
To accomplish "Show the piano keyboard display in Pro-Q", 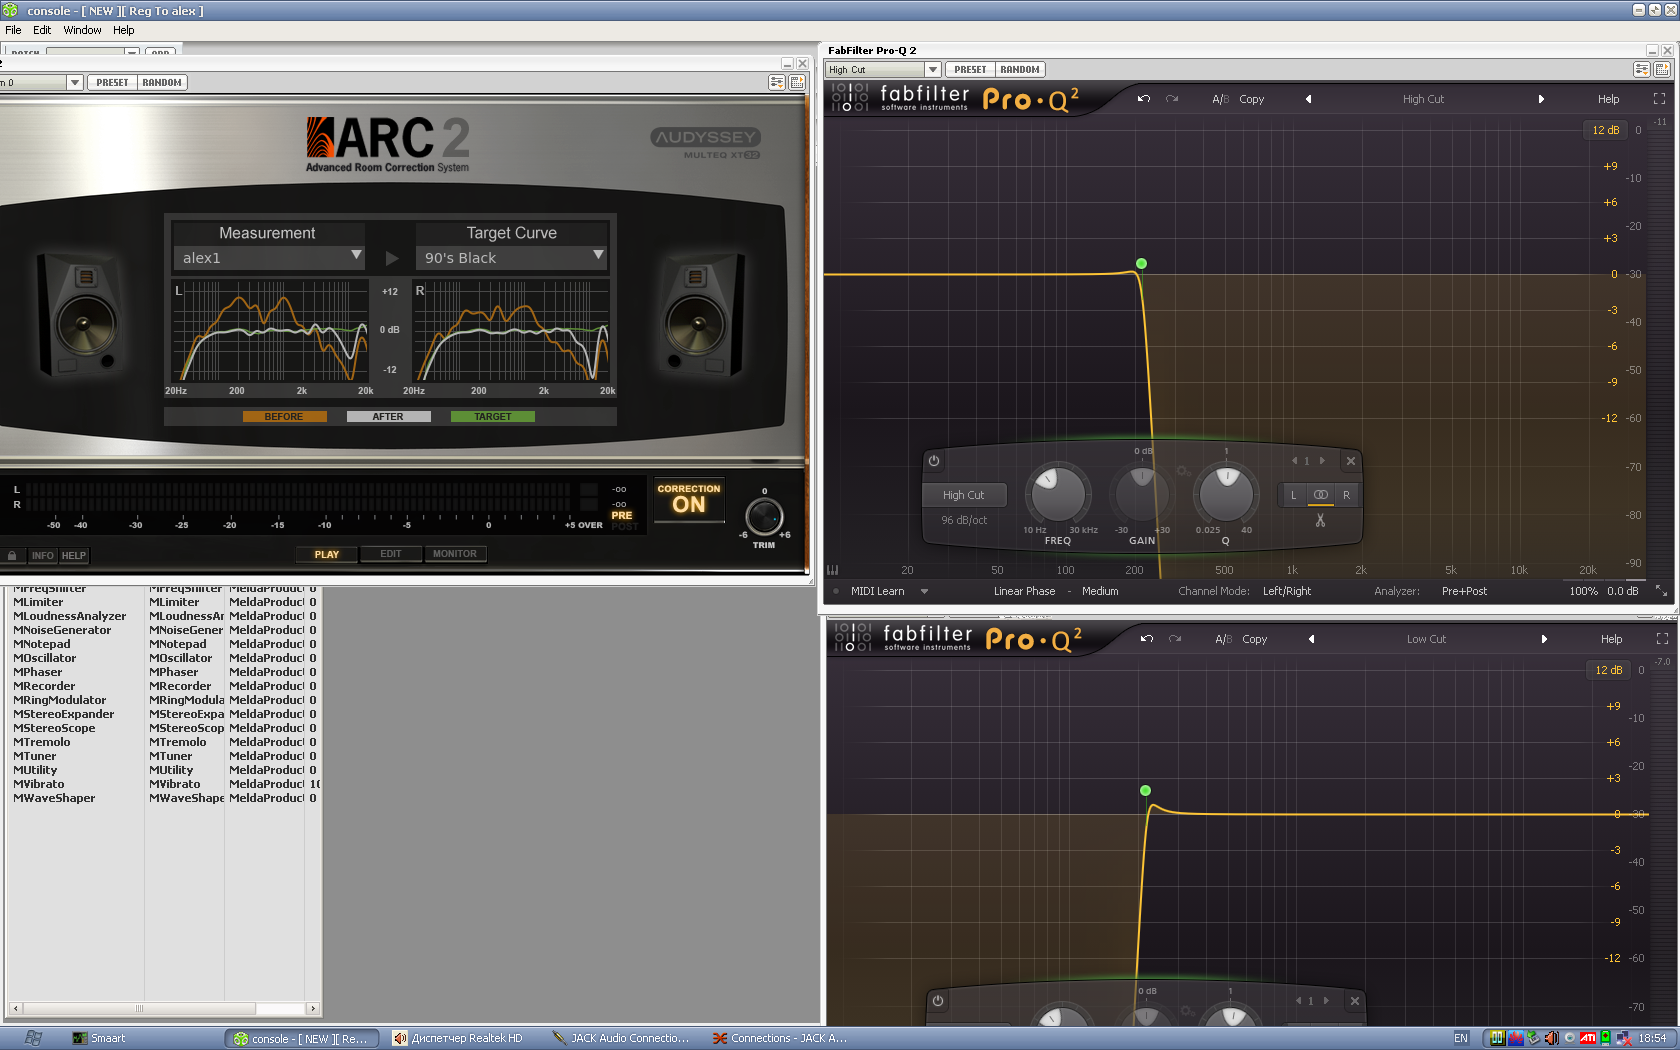I will click(x=832, y=570).
